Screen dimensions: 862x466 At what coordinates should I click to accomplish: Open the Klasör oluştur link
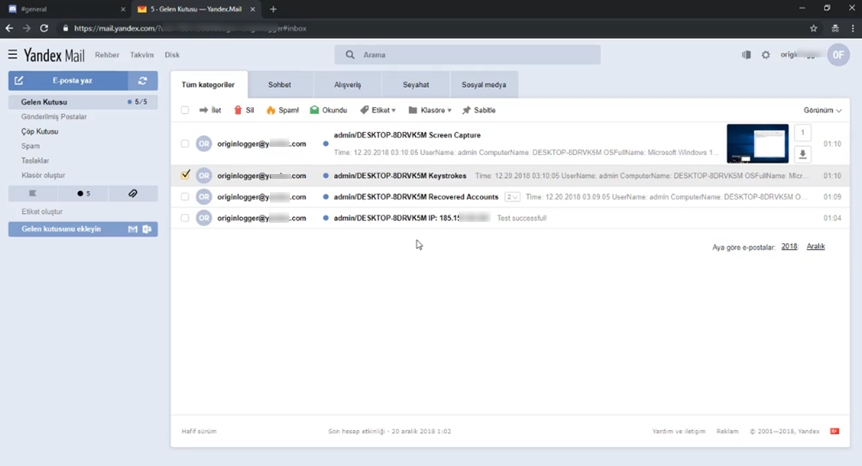pyautogui.click(x=43, y=174)
